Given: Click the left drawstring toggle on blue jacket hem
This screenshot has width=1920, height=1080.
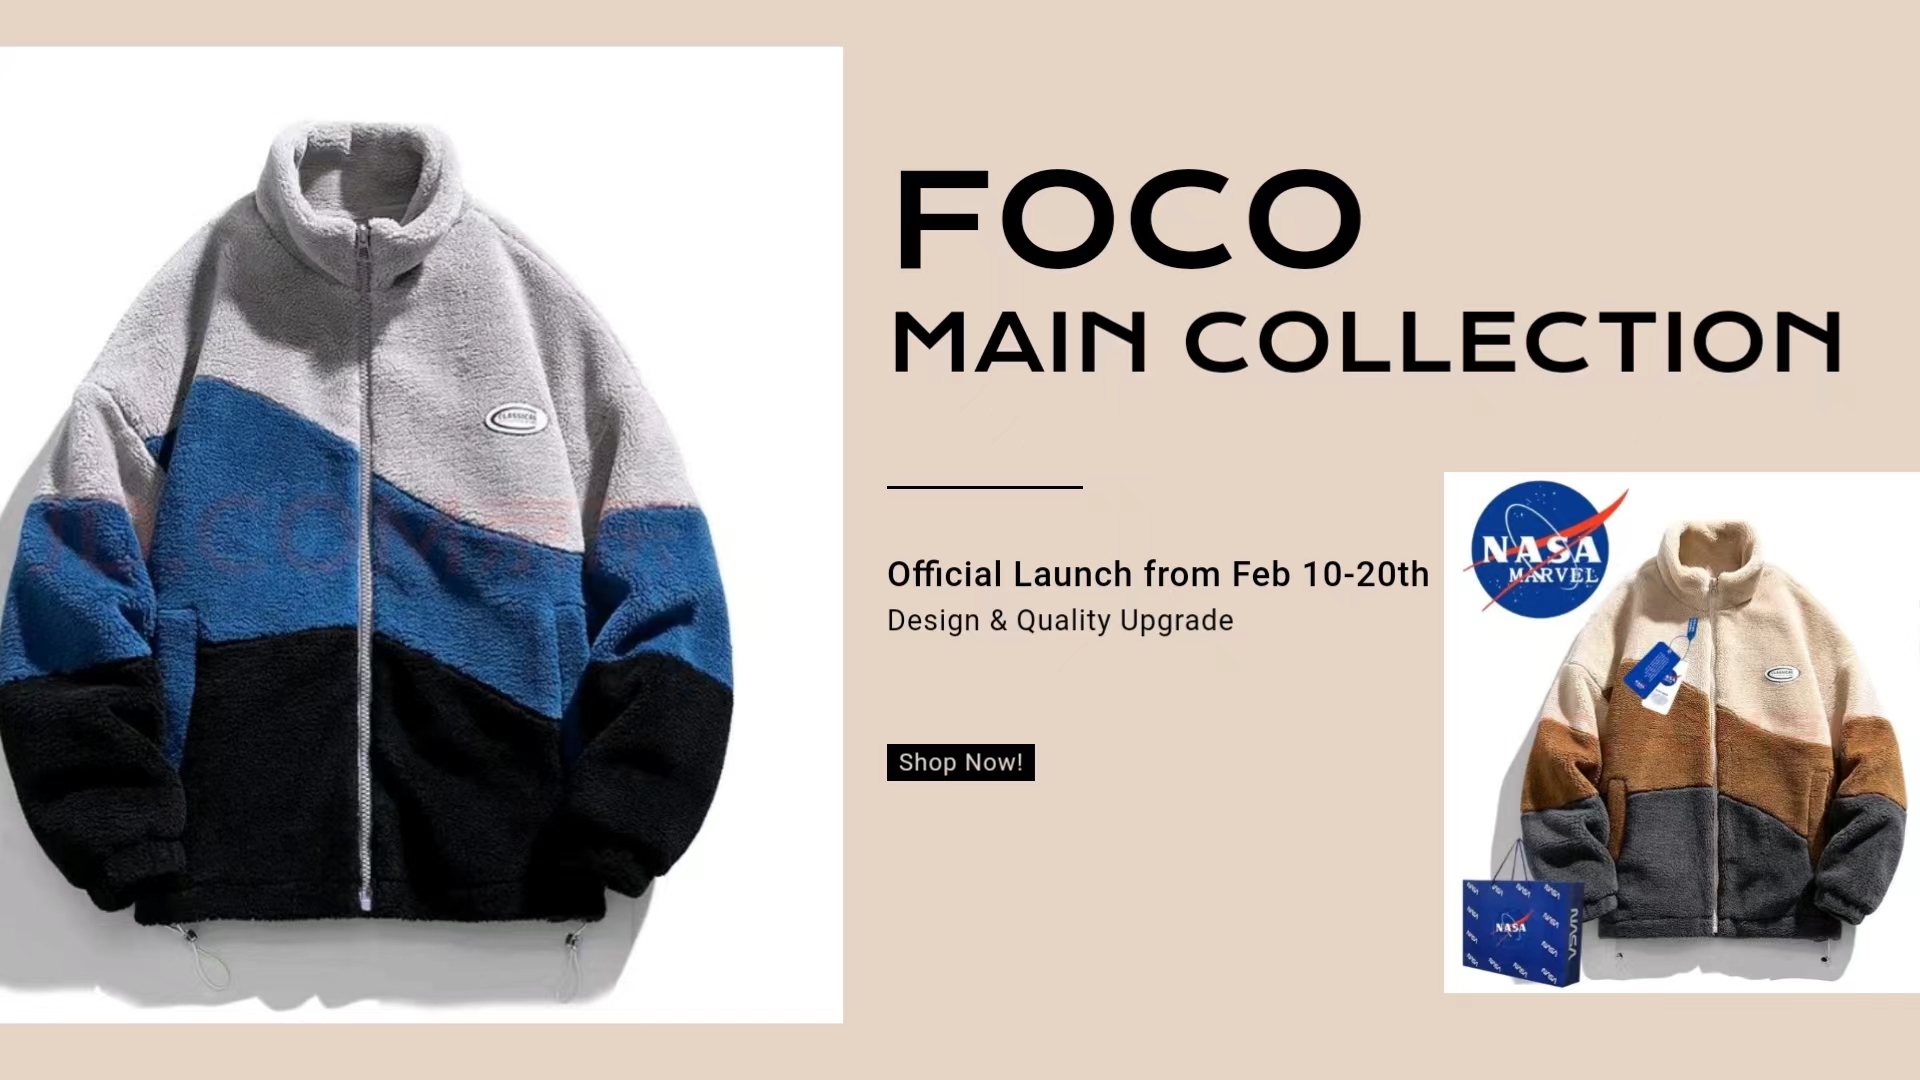Looking at the screenshot, I should tap(203, 957).
